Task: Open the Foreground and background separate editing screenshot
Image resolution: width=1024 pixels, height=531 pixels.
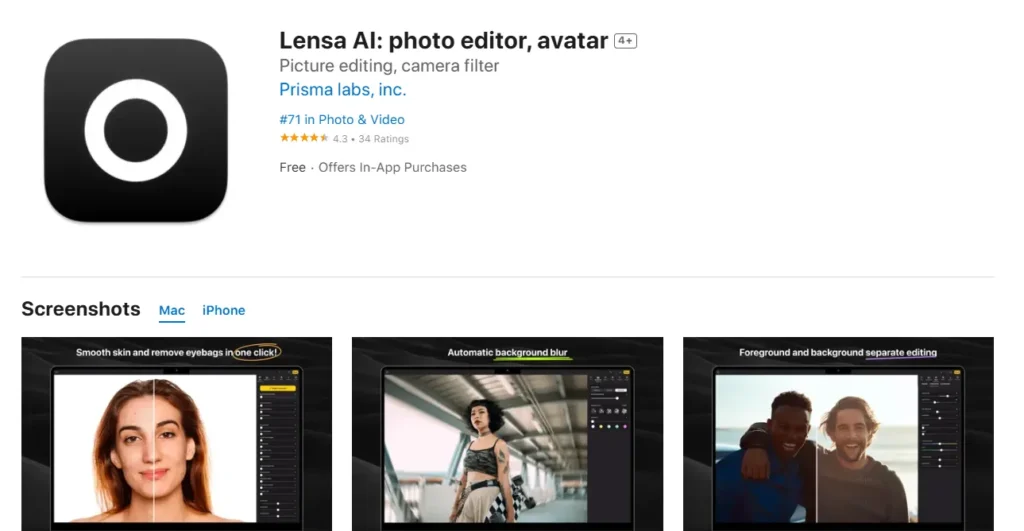Action: tap(838, 434)
